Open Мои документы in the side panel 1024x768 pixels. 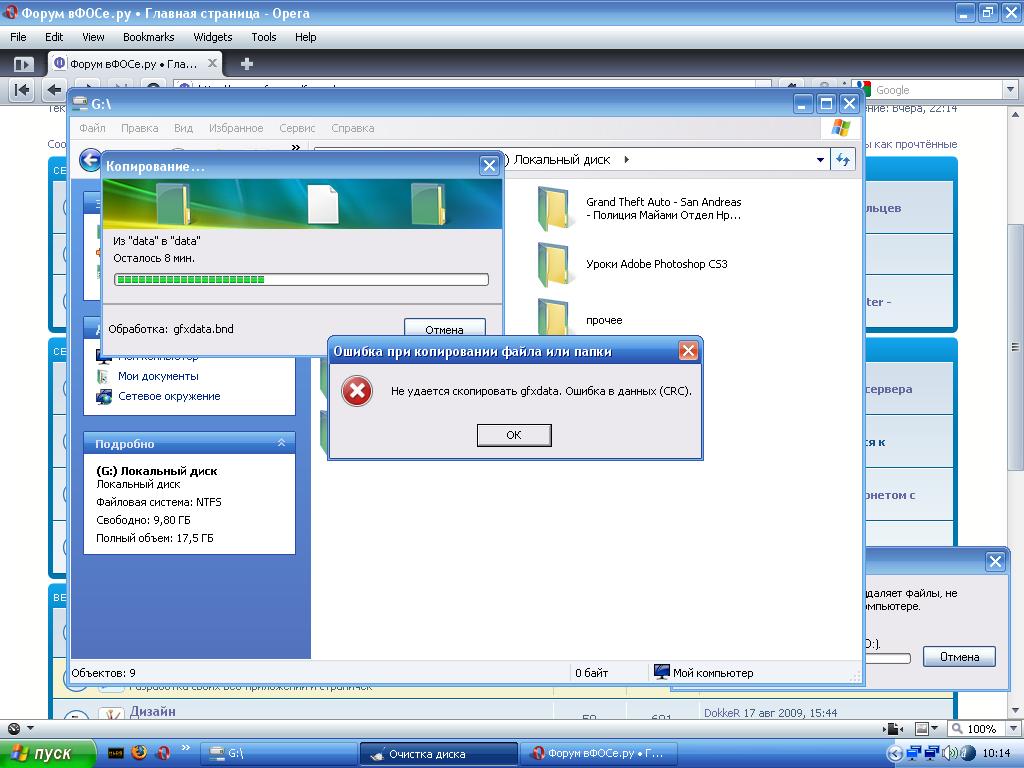158,376
